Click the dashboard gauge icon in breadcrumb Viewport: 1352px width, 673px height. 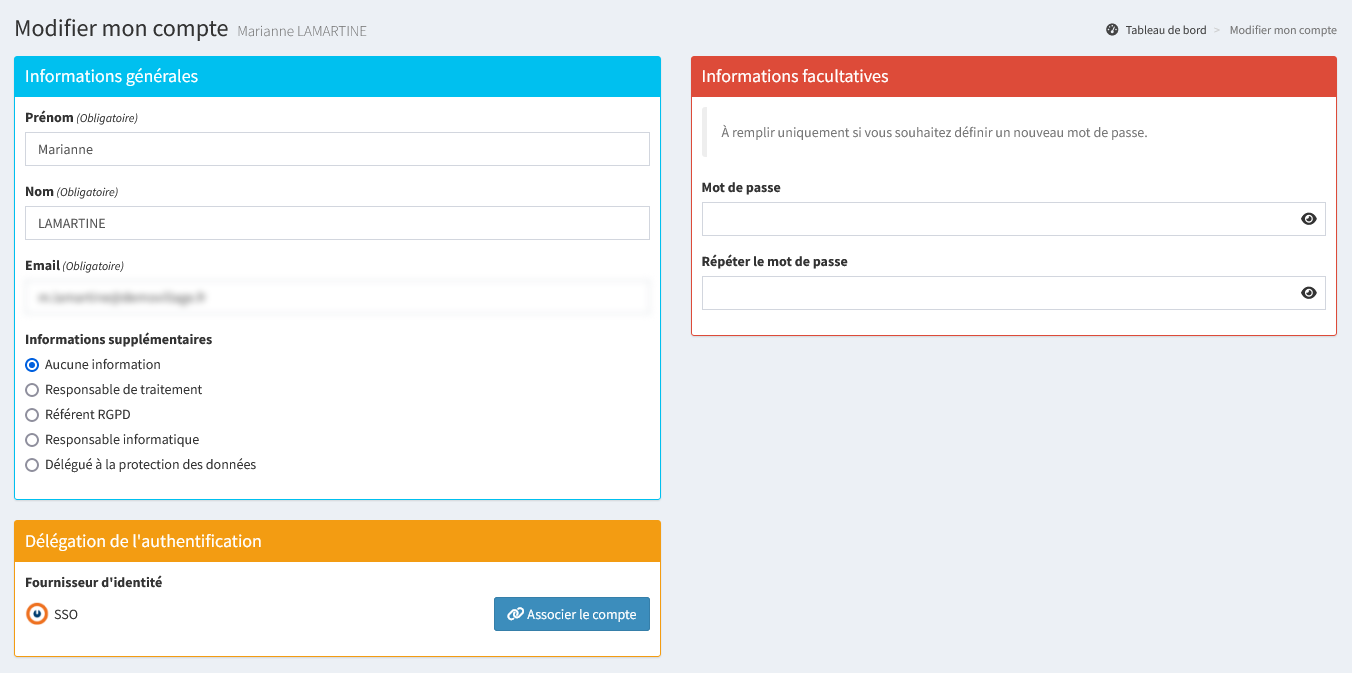pyautogui.click(x=1112, y=30)
